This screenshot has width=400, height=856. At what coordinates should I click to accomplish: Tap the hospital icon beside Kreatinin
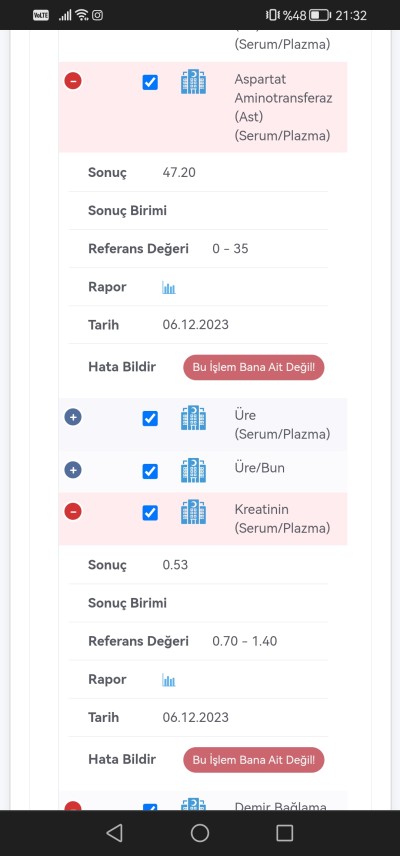[x=193, y=512]
